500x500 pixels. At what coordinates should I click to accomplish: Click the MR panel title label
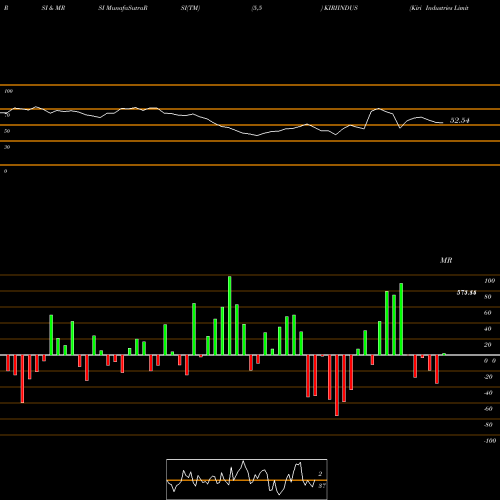point(446,260)
